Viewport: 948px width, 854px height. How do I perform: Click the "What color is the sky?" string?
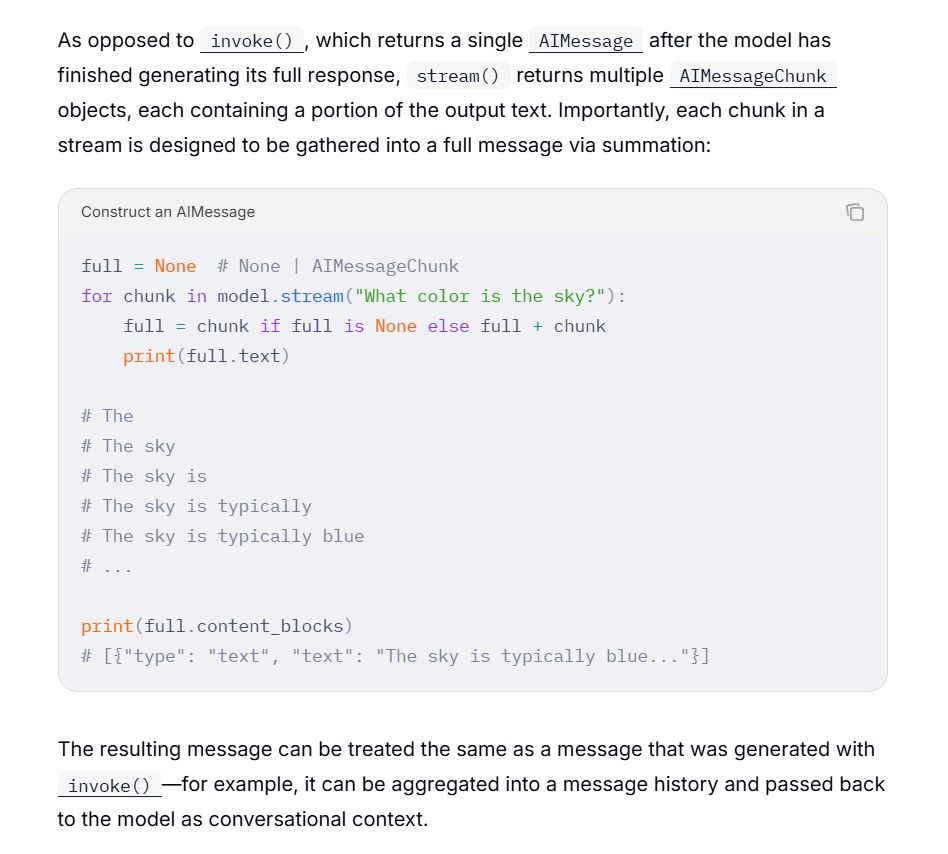tap(480, 296)
